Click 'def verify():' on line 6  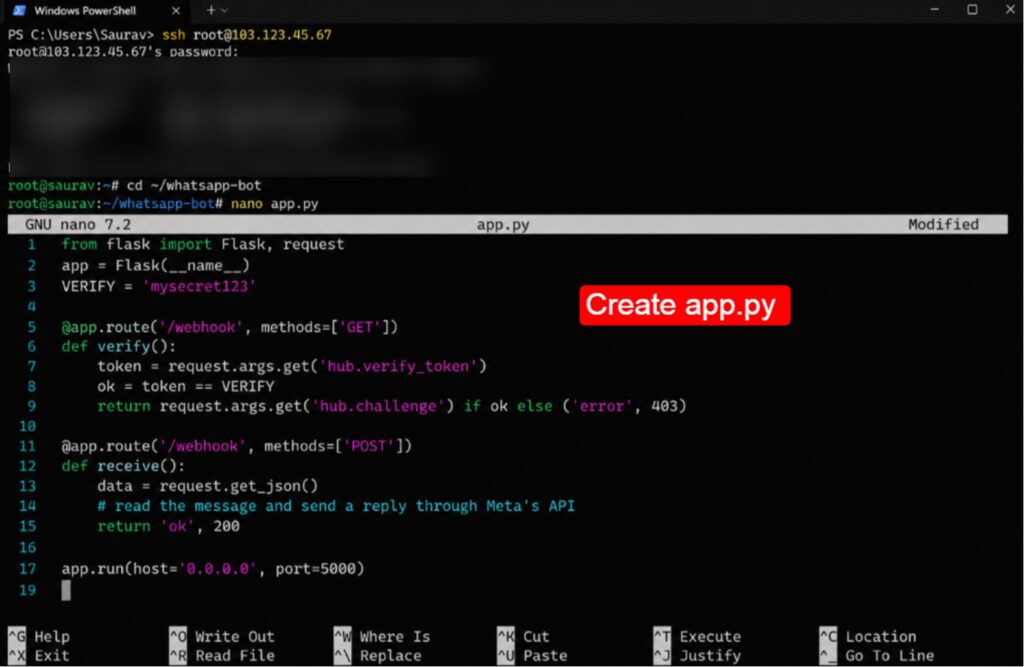pyautogui.click(x=118, y=346)
